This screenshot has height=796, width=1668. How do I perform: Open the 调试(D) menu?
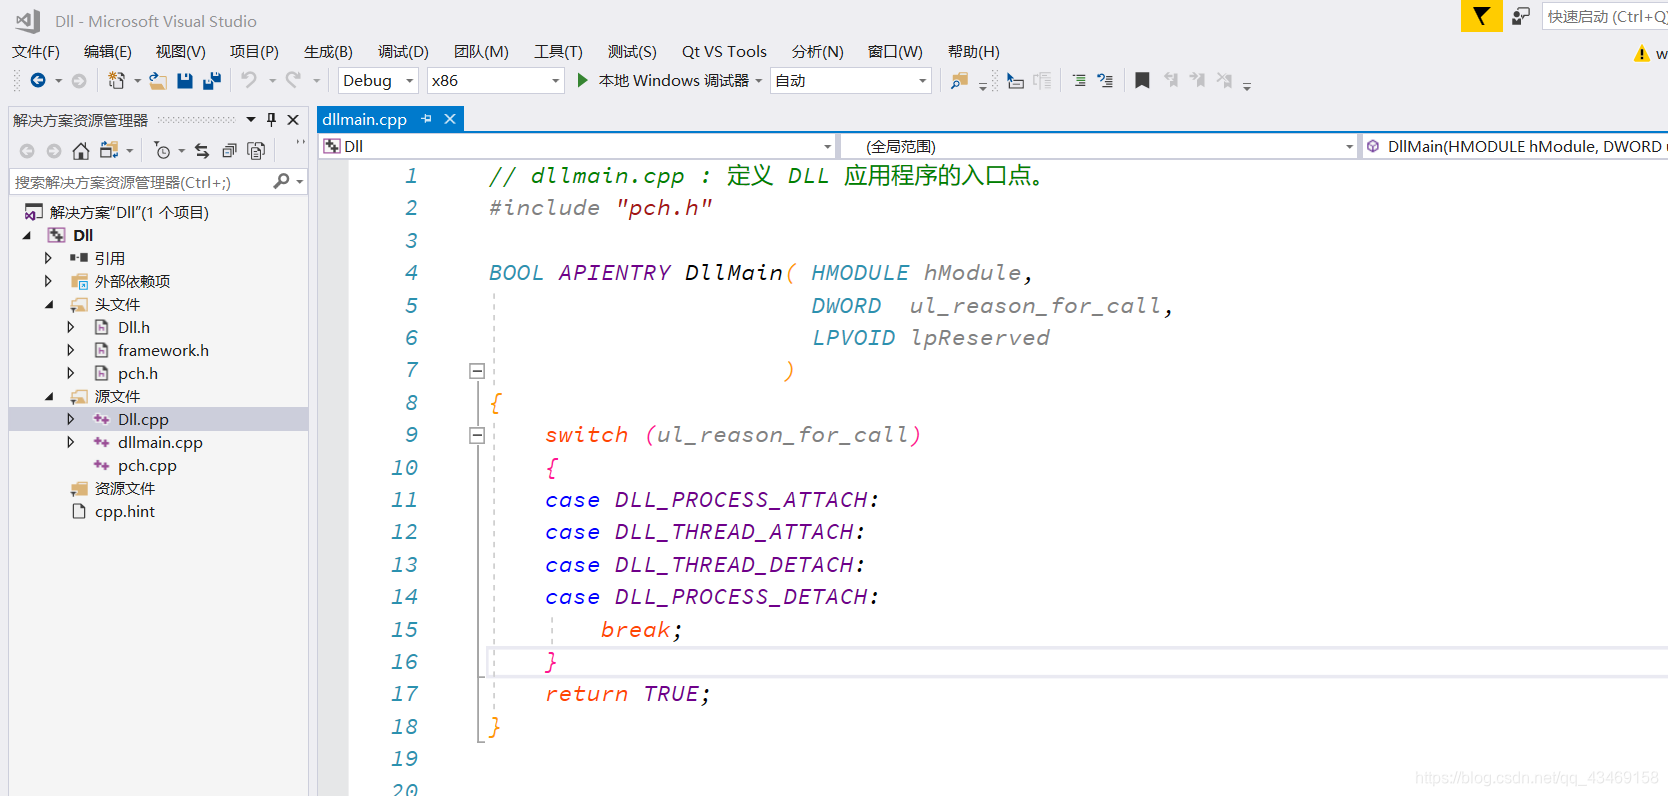pos(403,52)
